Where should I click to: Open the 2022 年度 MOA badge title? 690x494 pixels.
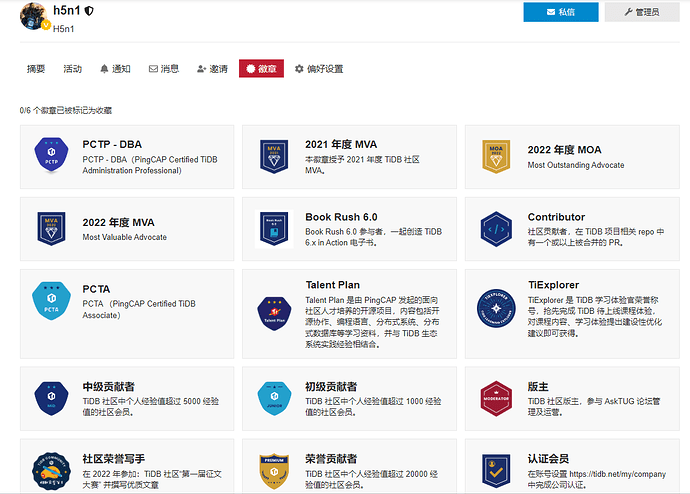click(x=564, y=150)
